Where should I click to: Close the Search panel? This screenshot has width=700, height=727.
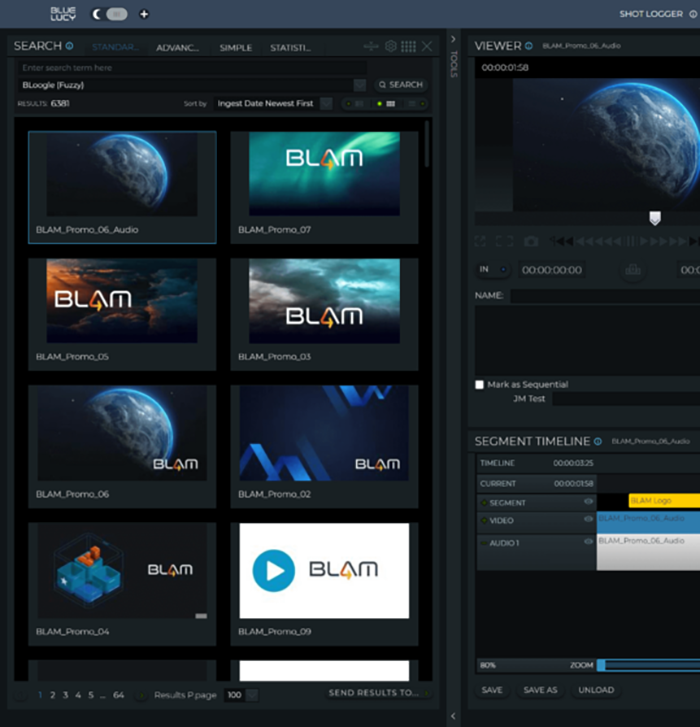point(427,46)
